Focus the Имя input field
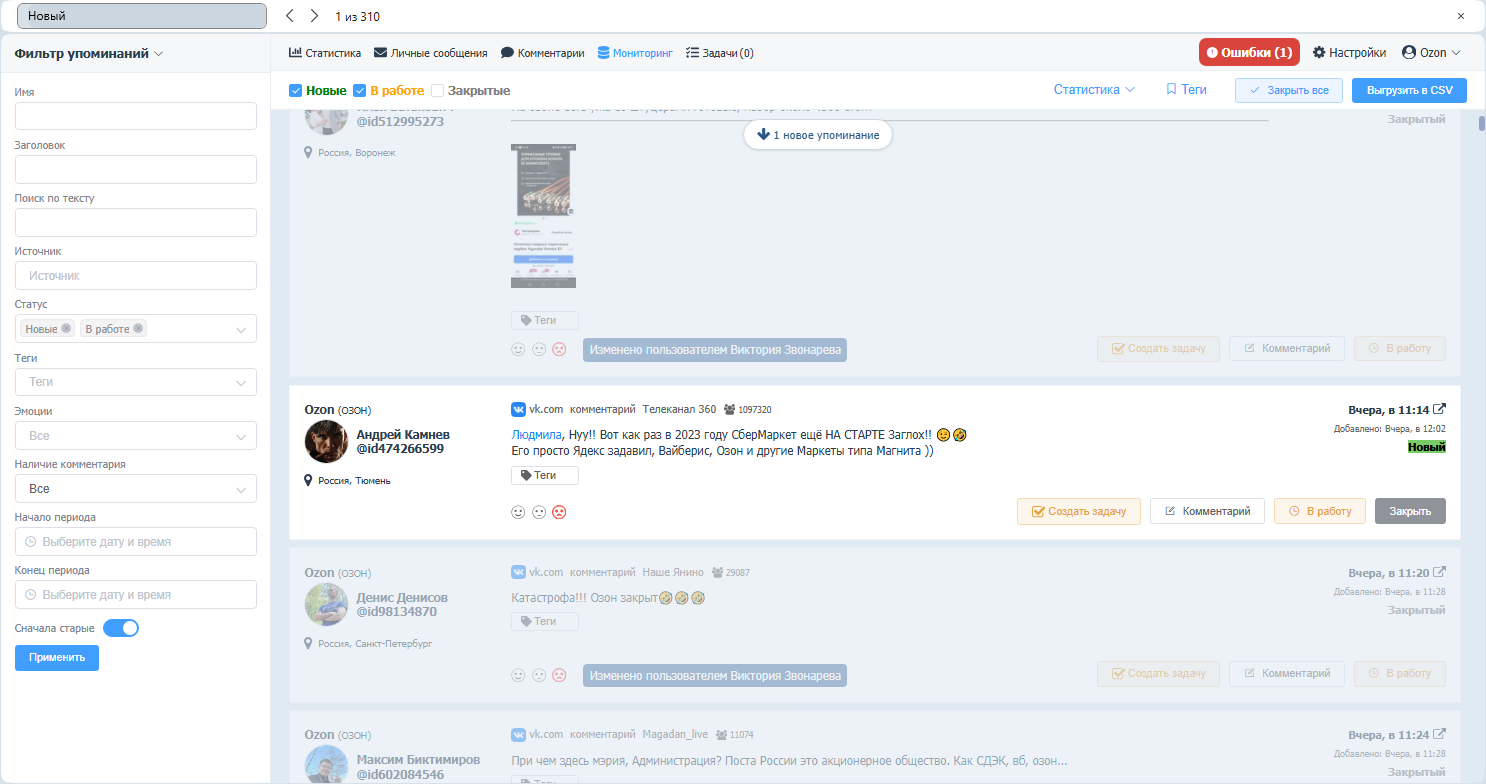1486x784 pixels. click(x=136, y=116)
